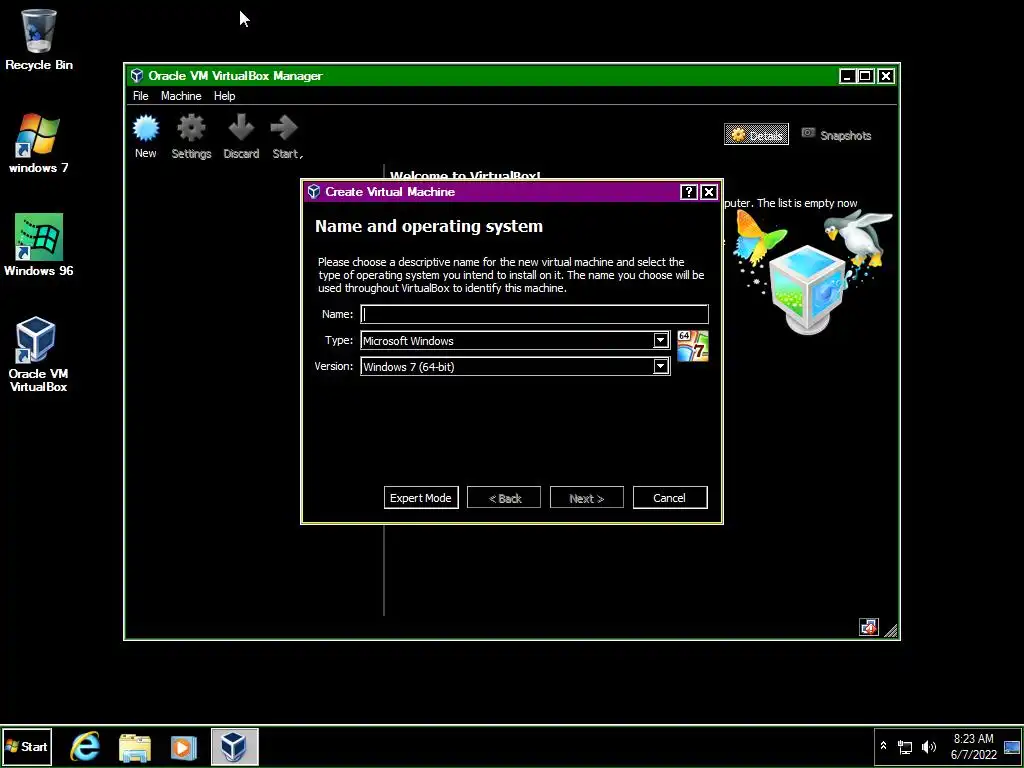Screen dimensions: 1024x768
Task: Click the network tray icon
Action: tap(905, 747)
